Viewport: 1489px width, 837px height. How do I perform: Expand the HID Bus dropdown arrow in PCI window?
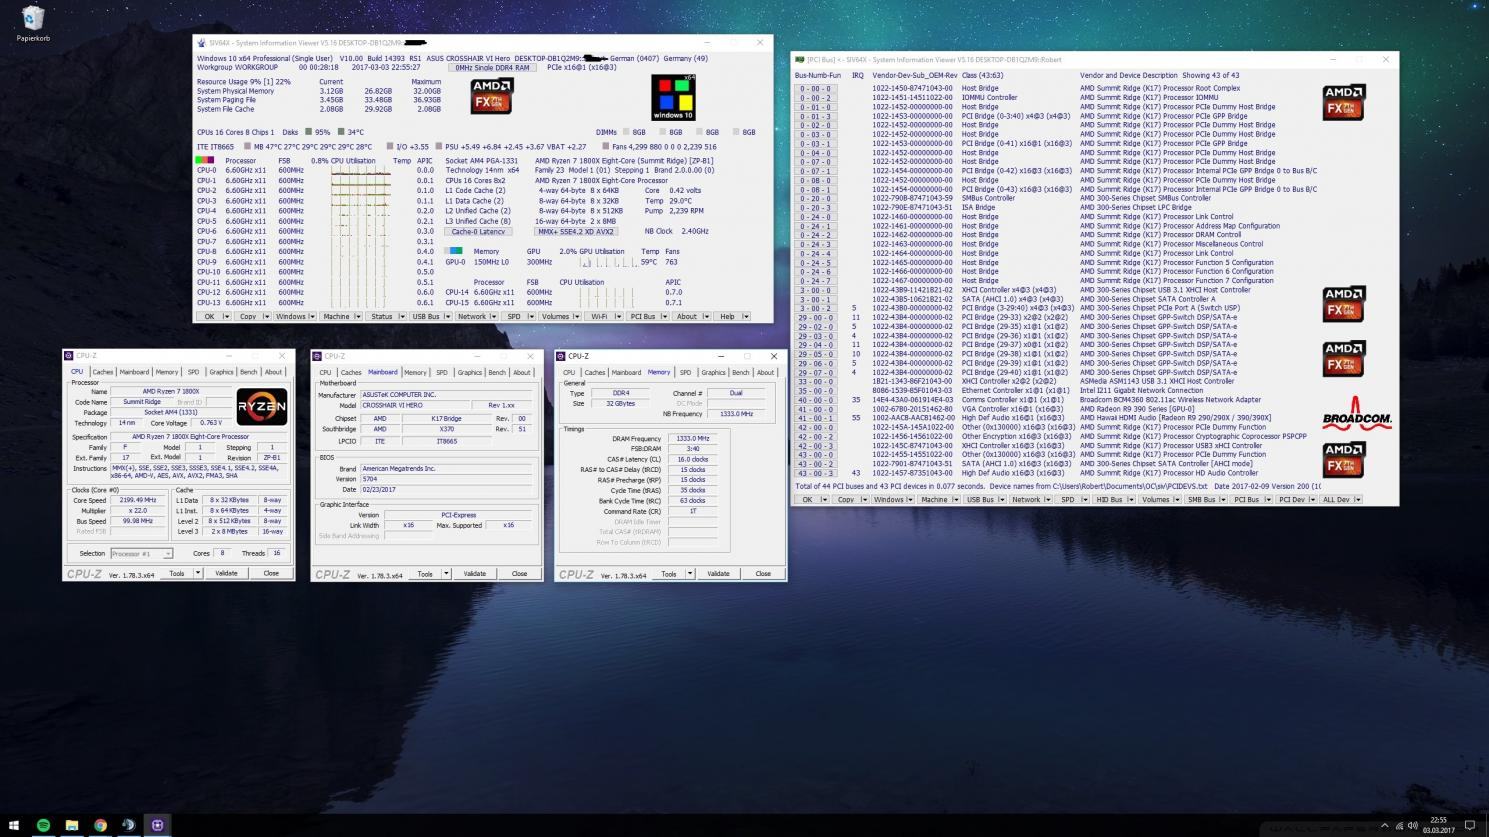1131,500
